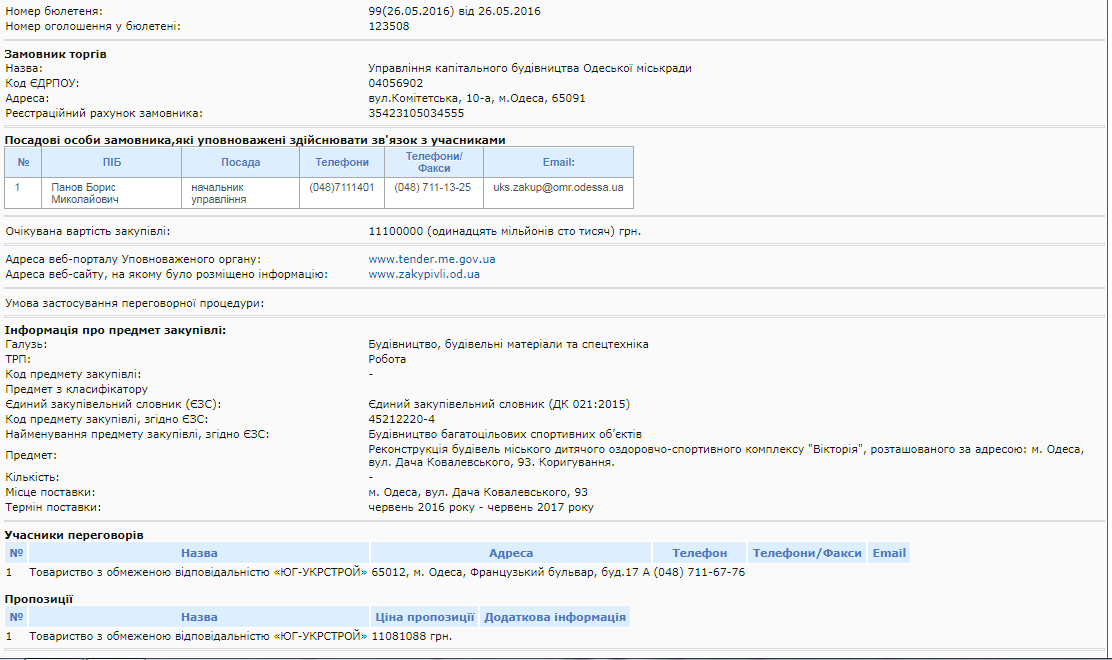This screenshot has height=660, width=1112.
Task: Open the www.tender.me.gov.ua link
Action: pyautogui.click(x=432, y=259)
